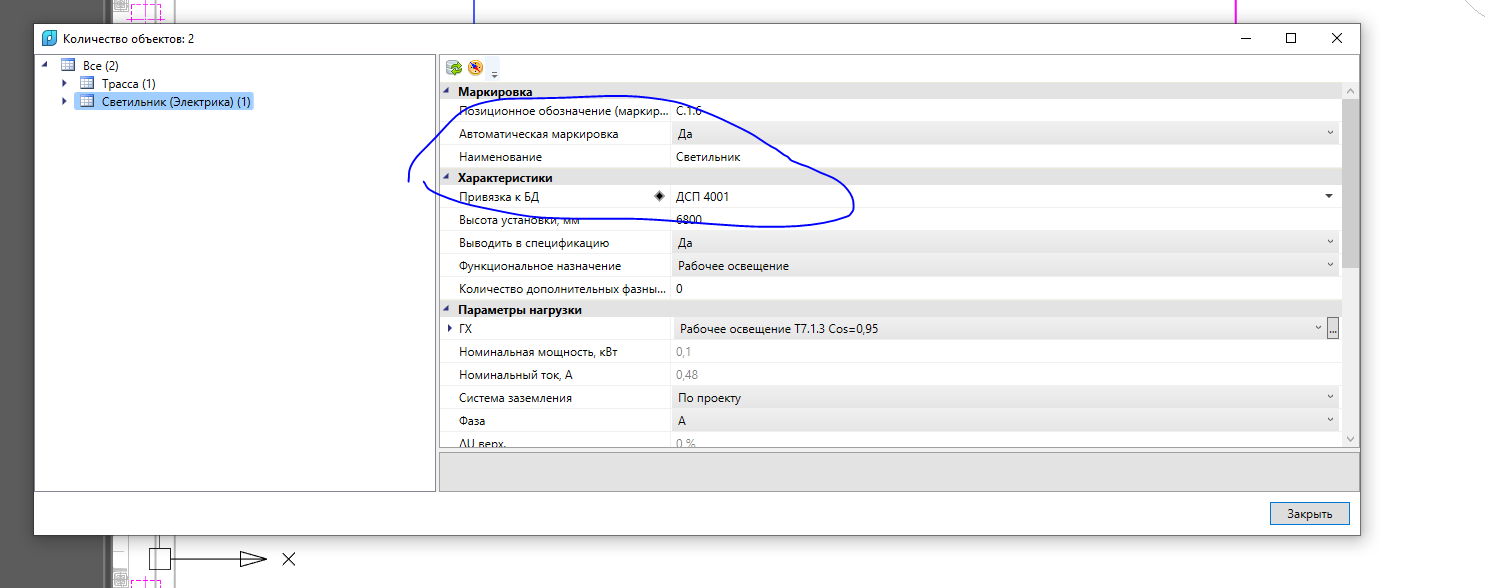
Task: Minimize the Количество объектов window
Action: pos(1246,38)
